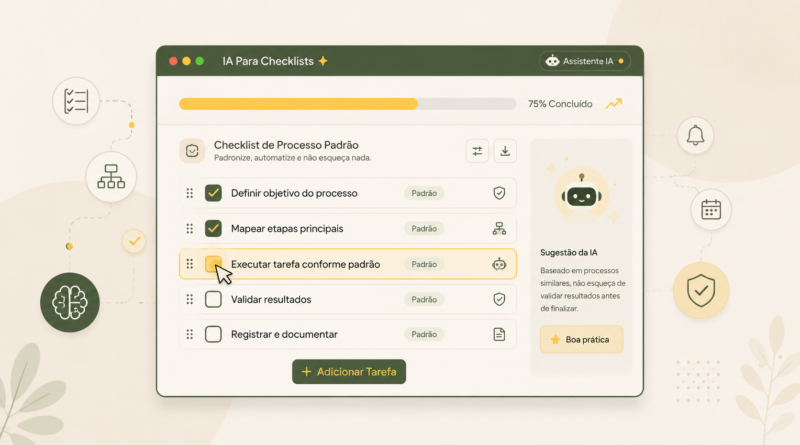
Task: Click the Padronize, automatize subtitle text
Action: pyautogui.click(x=292, y=158)
